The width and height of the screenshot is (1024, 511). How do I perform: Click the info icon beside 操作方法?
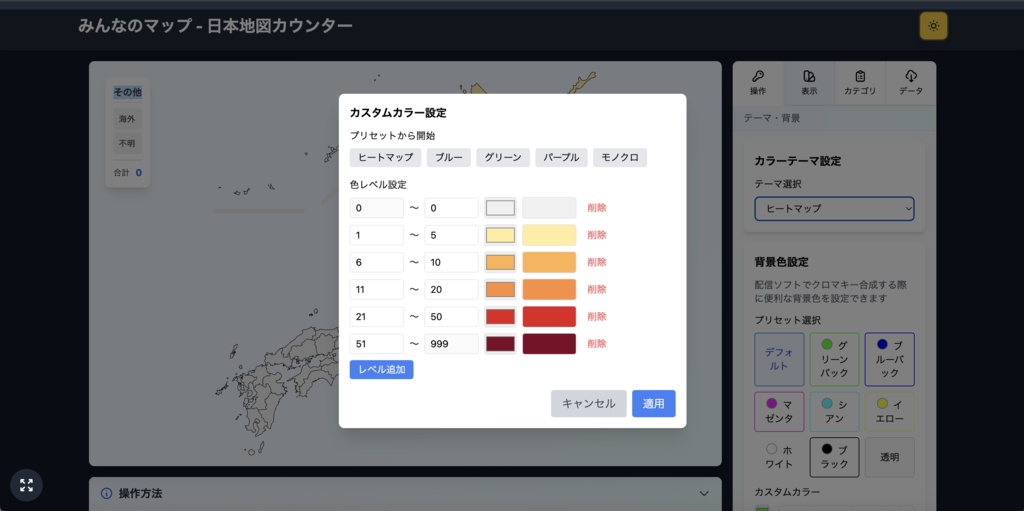point(106,493)
